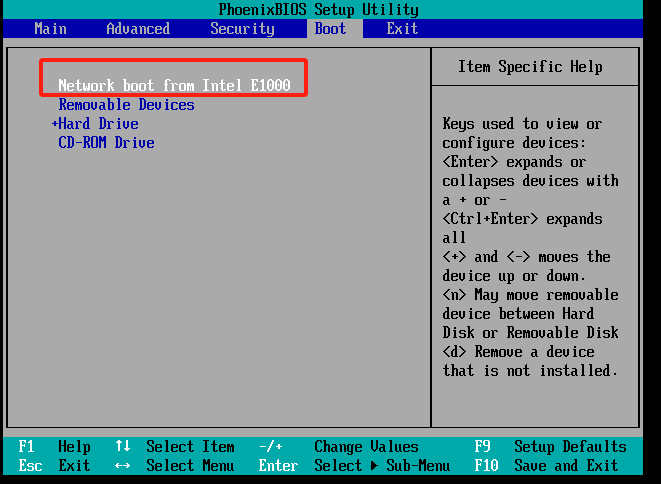Click the "<d> Remove a device" help line
Viewport: 661px width, 484px height.
(x=518, y=352)
